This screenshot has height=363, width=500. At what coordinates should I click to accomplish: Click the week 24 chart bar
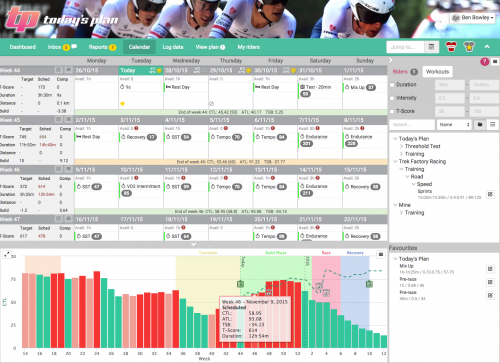tap(97, 310)
